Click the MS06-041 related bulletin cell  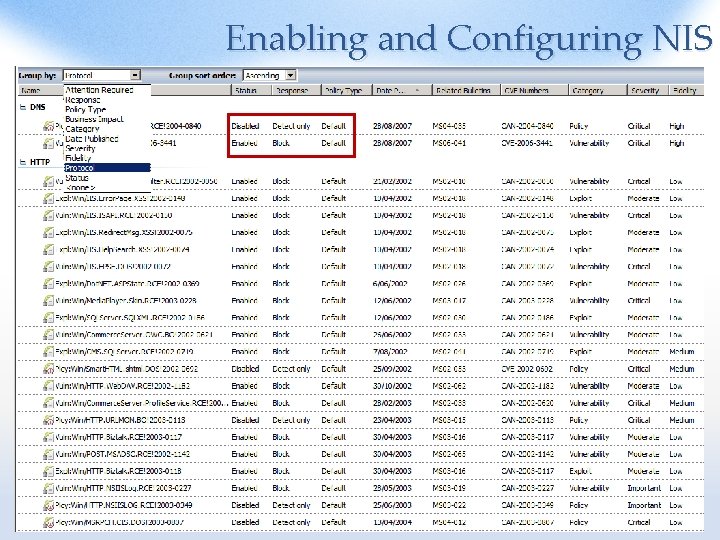(449, 143)
